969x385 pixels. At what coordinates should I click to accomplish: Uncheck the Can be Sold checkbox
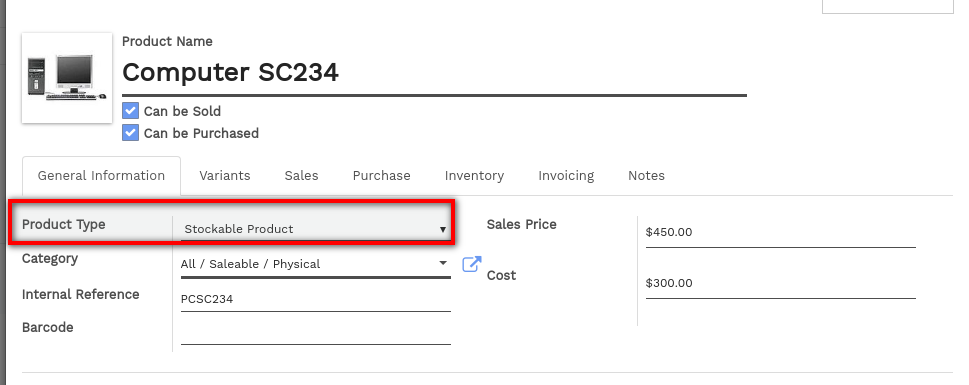point(130,111)
